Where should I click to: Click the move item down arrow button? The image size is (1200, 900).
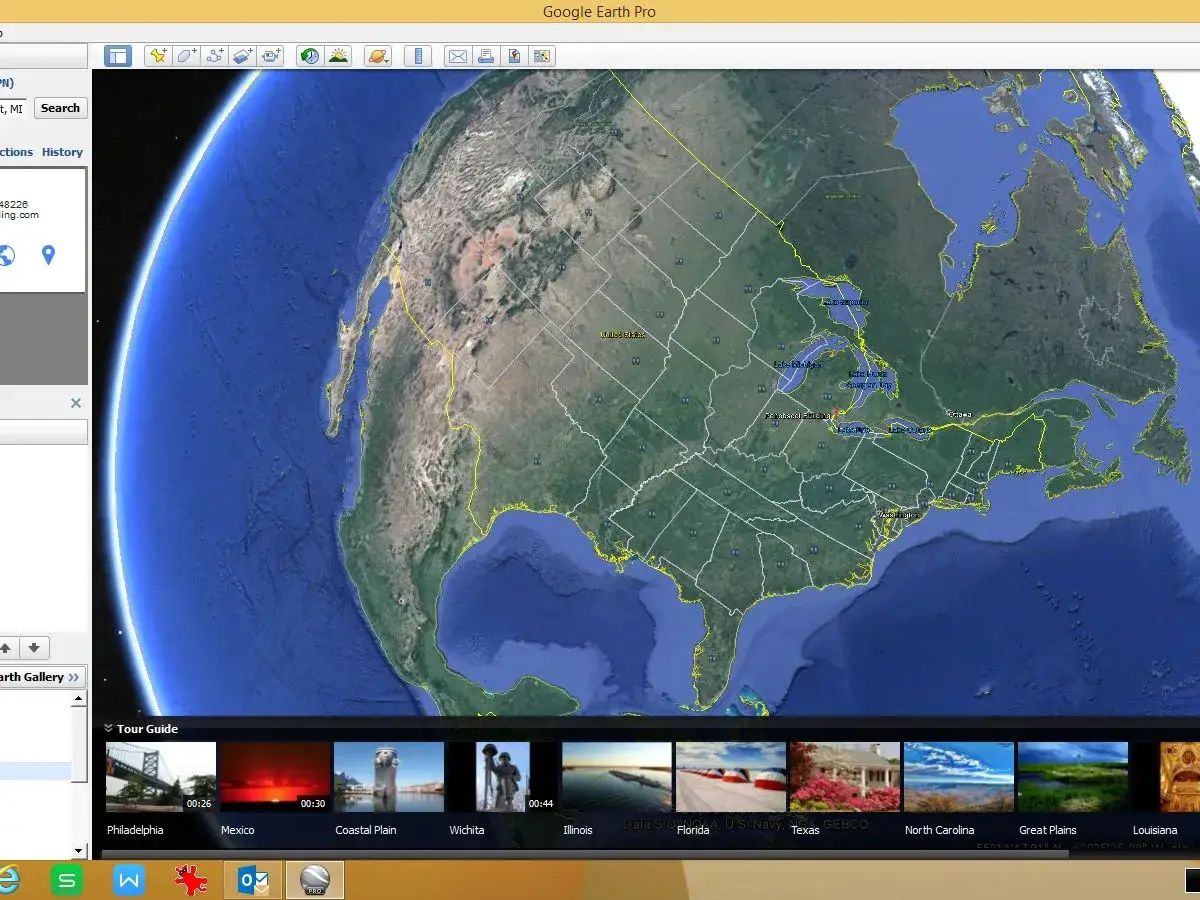[33, 647]
